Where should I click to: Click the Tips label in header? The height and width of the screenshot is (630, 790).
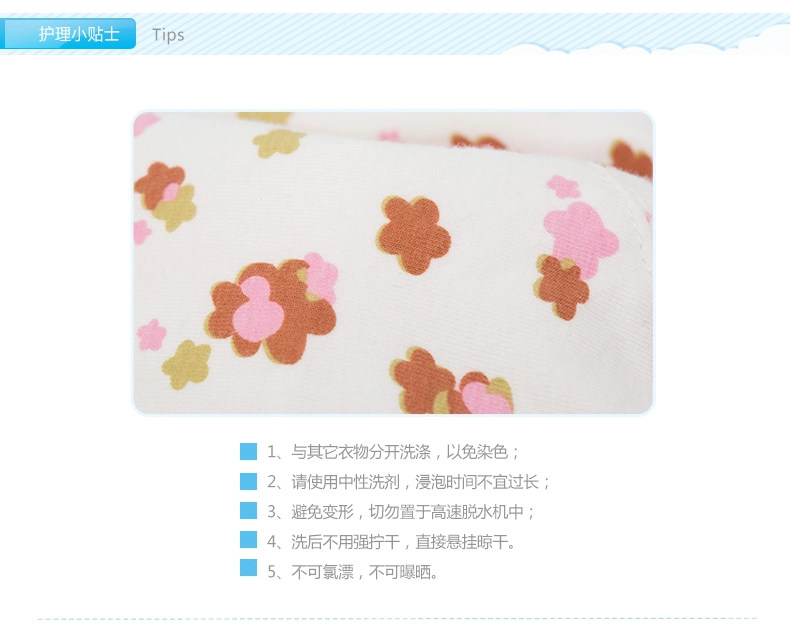pyautogui.click(x=168, y=35)
